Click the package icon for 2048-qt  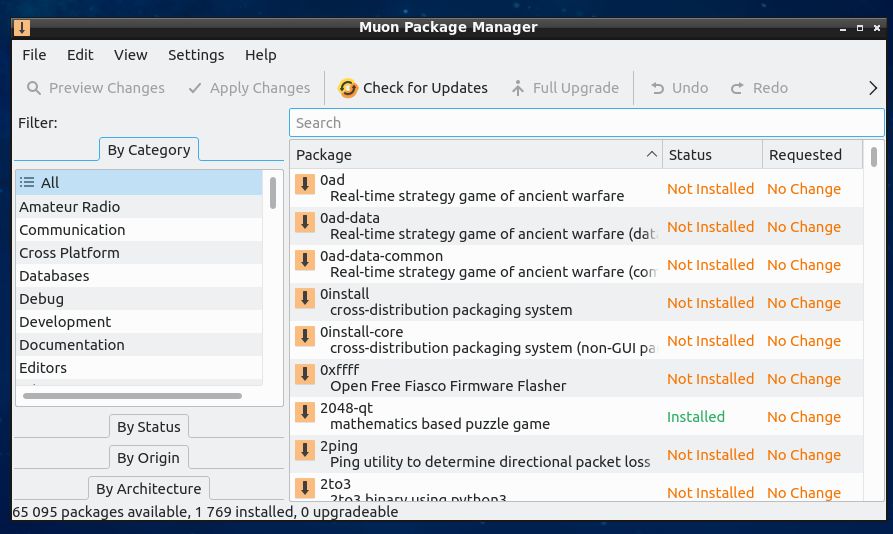coord(305,413)
